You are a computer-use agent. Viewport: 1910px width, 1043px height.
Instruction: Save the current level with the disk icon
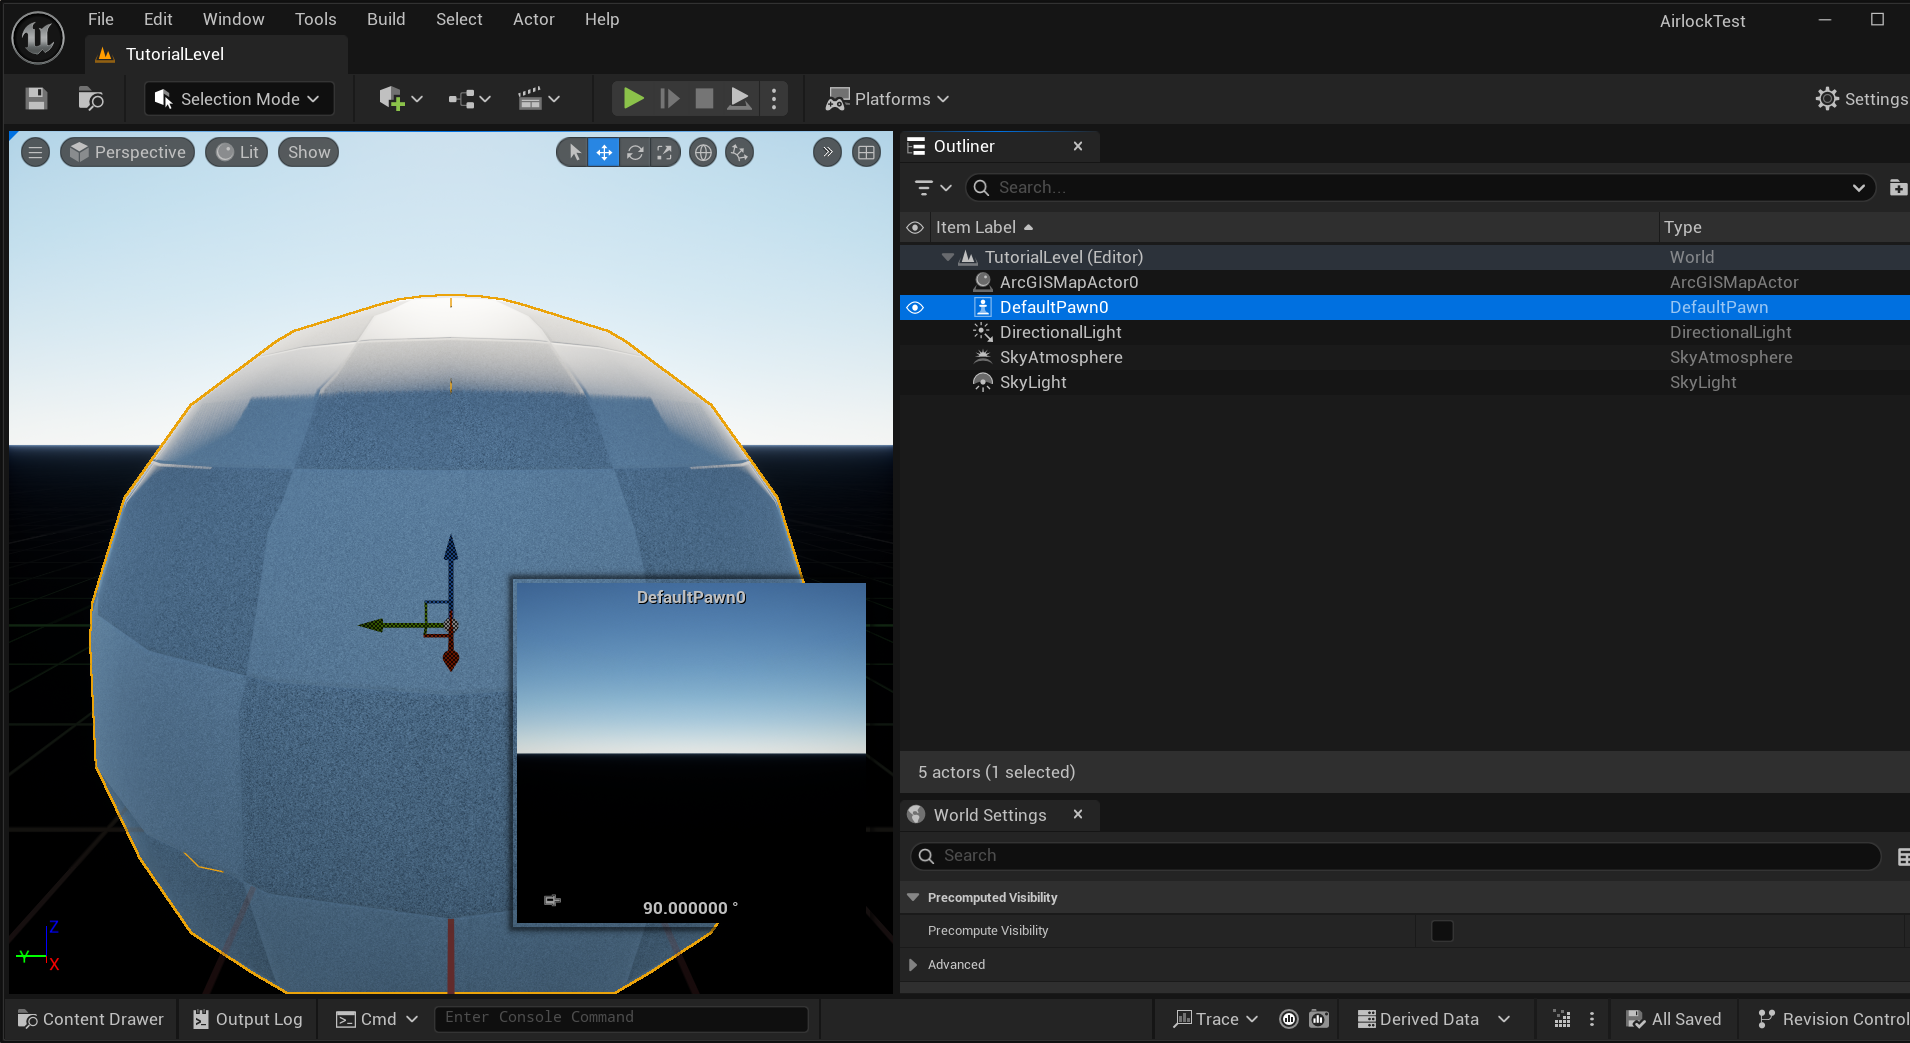pyautogui.click(x=37, y=98)
